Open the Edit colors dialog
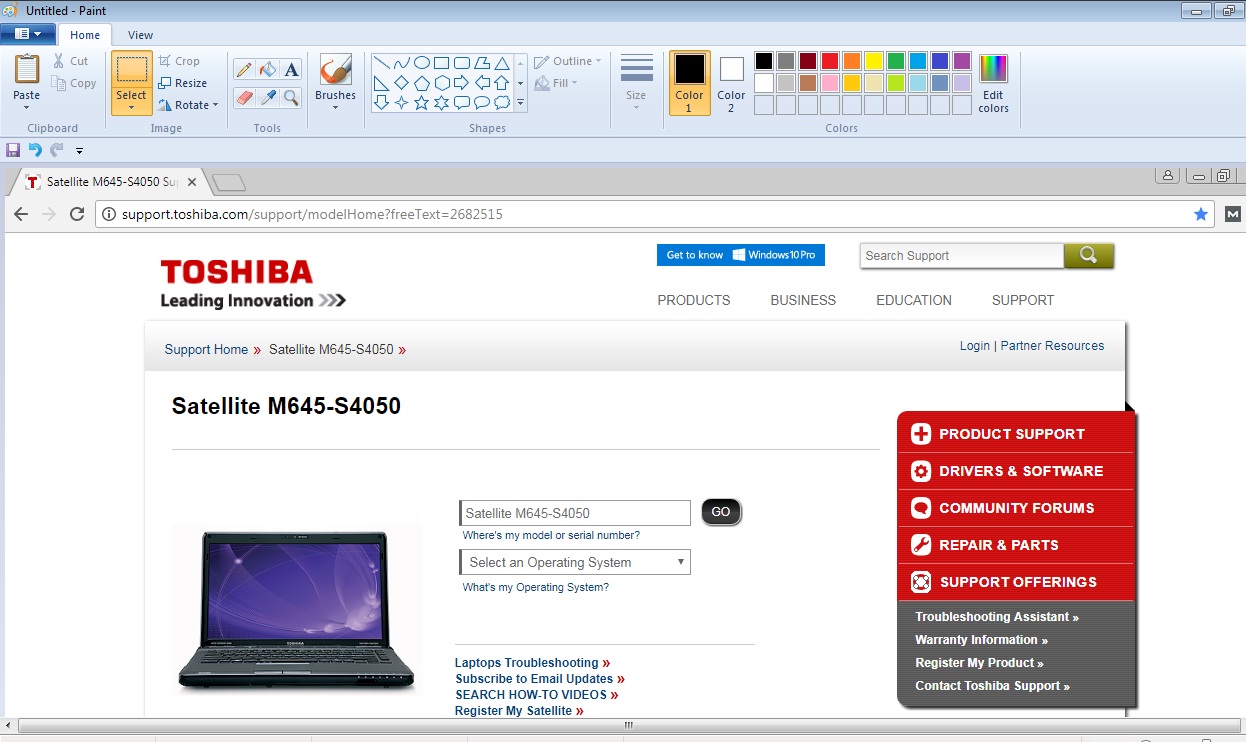This screenshot has height=742, width=1246. point(993,84)
